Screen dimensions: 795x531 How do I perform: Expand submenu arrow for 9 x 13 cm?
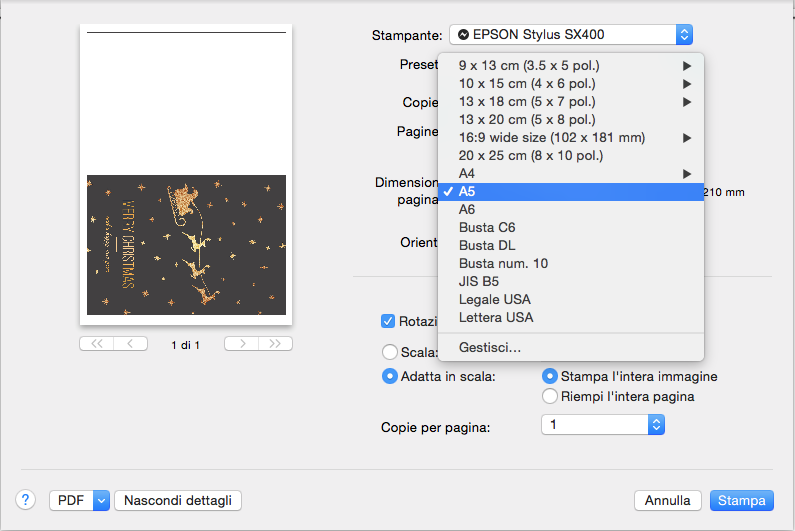tap(687, 66)
